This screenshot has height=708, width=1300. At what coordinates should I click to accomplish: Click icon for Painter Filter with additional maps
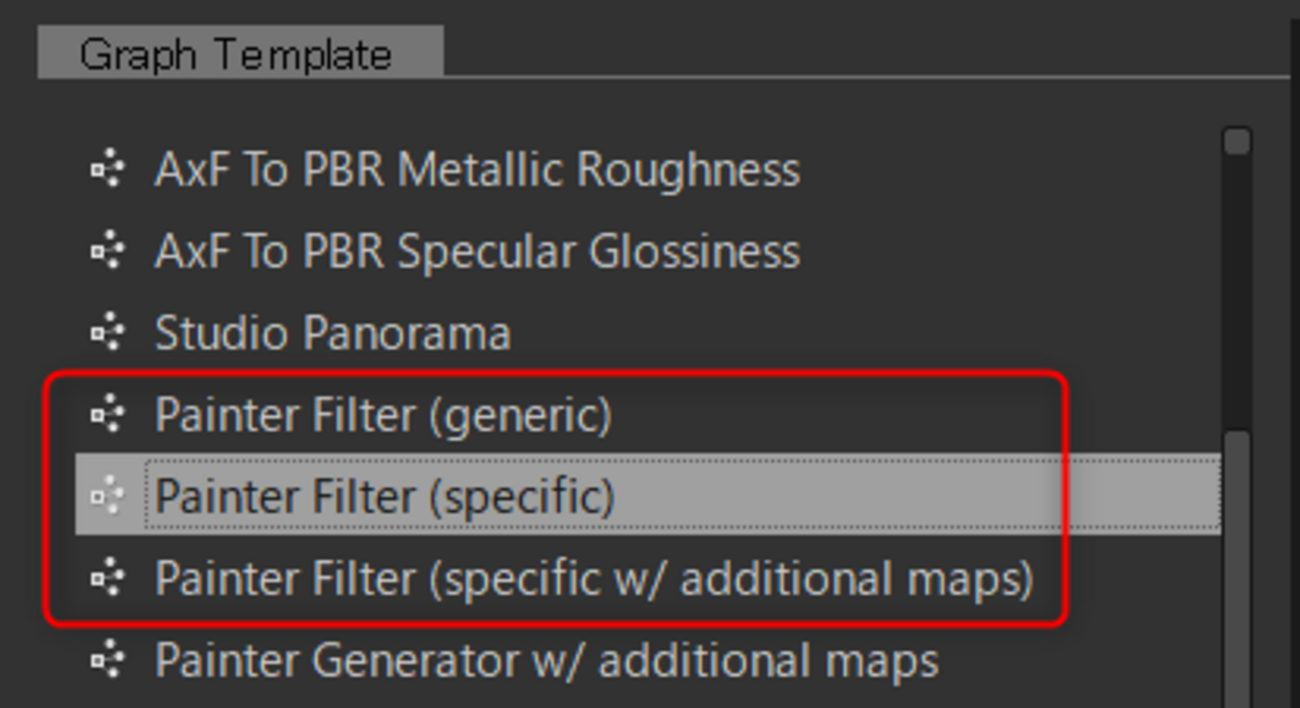tap(106, 578)
